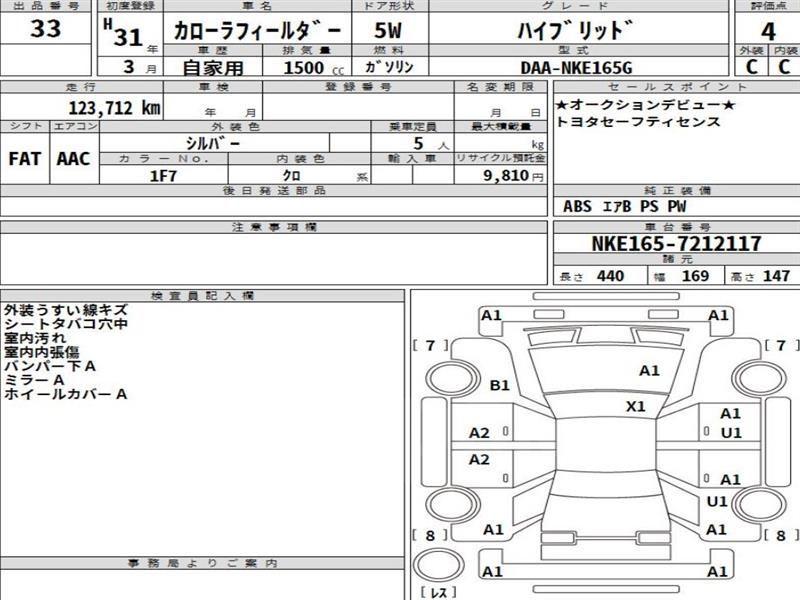This screenshot has height=600, width=800.
Task: Select first registration year "31"
Action: coord(128,37)
